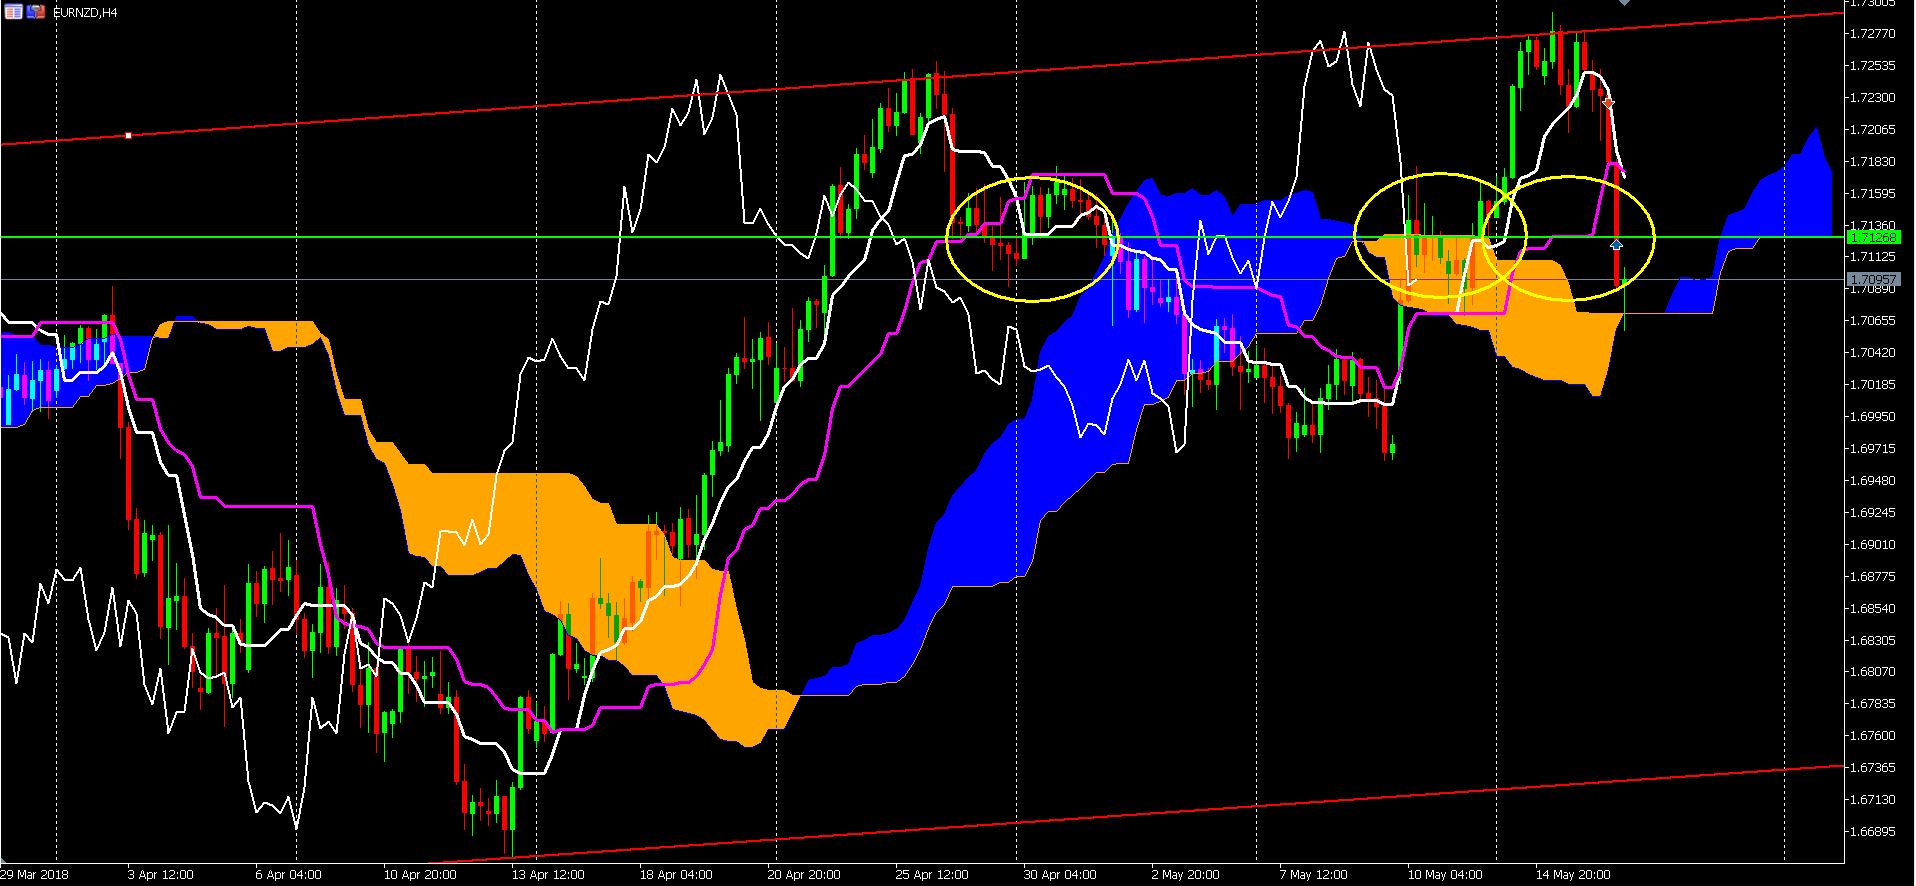Viewport: 1916px width, 886px height.
Task: Click the red sell arrow marker
Action: [x=1608, y=103]
